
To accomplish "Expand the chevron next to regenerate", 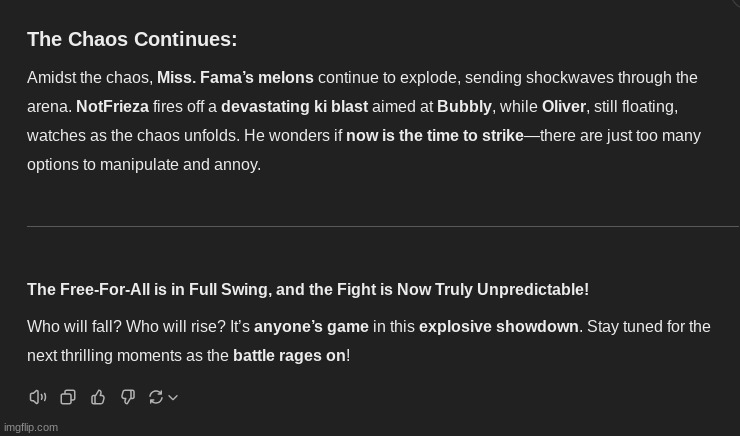I will pos(173,397).
